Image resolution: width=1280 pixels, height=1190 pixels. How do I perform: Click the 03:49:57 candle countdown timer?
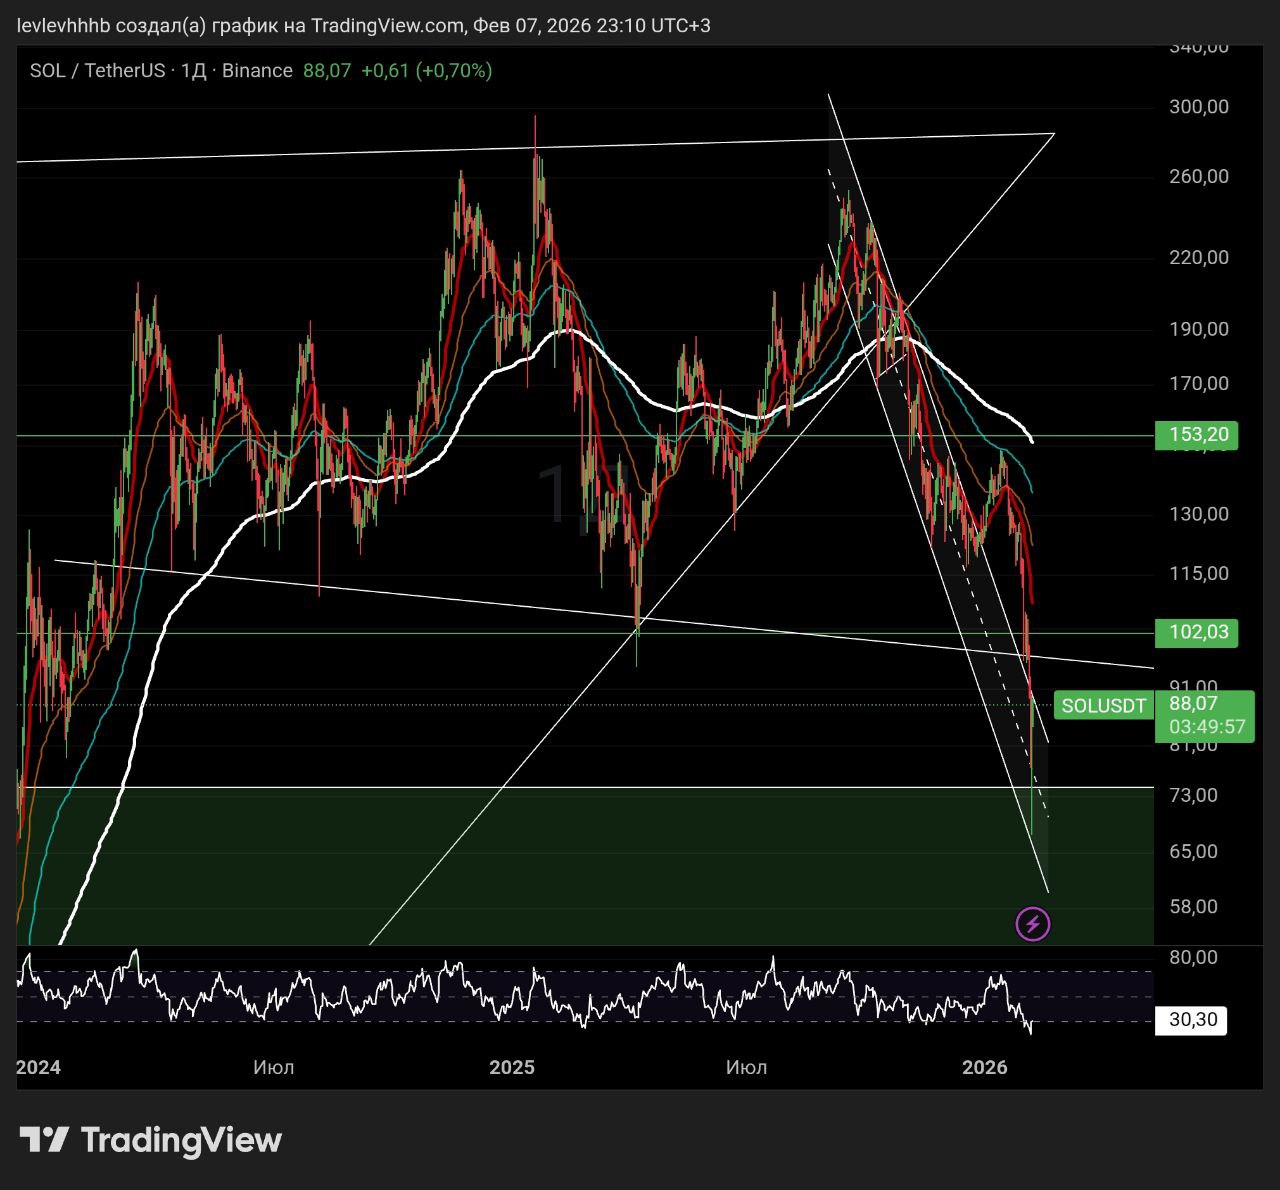[1207, 727]
